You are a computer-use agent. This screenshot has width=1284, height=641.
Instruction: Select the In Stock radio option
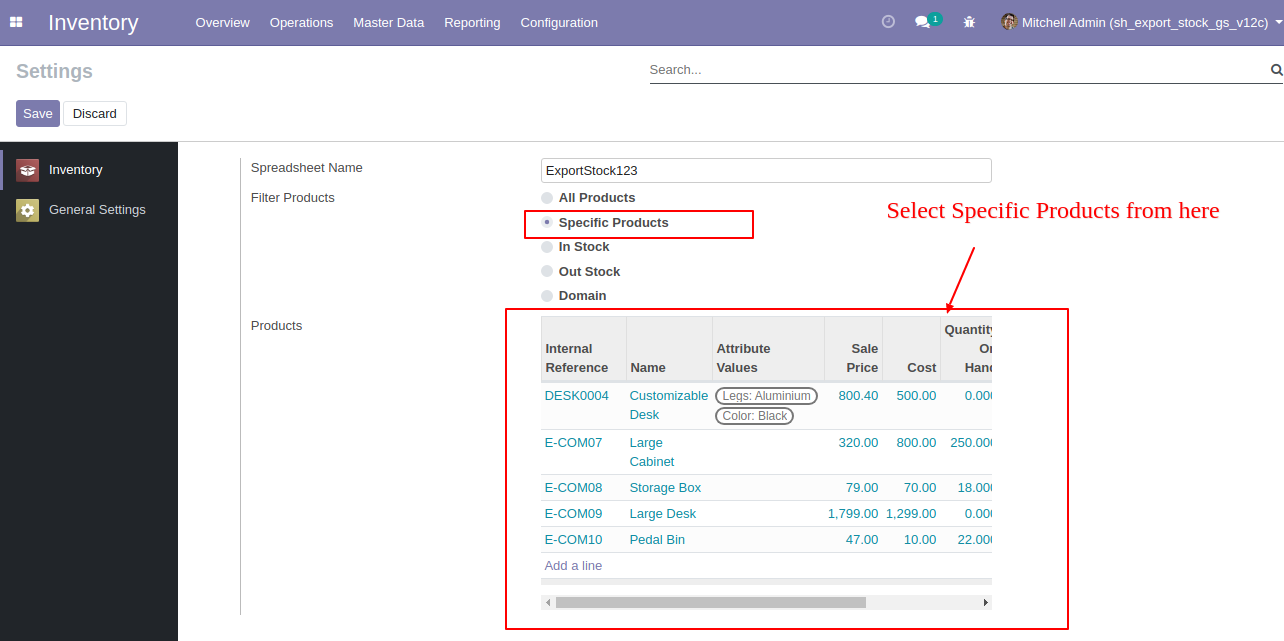pyautogui.click(x=547, y=247)
